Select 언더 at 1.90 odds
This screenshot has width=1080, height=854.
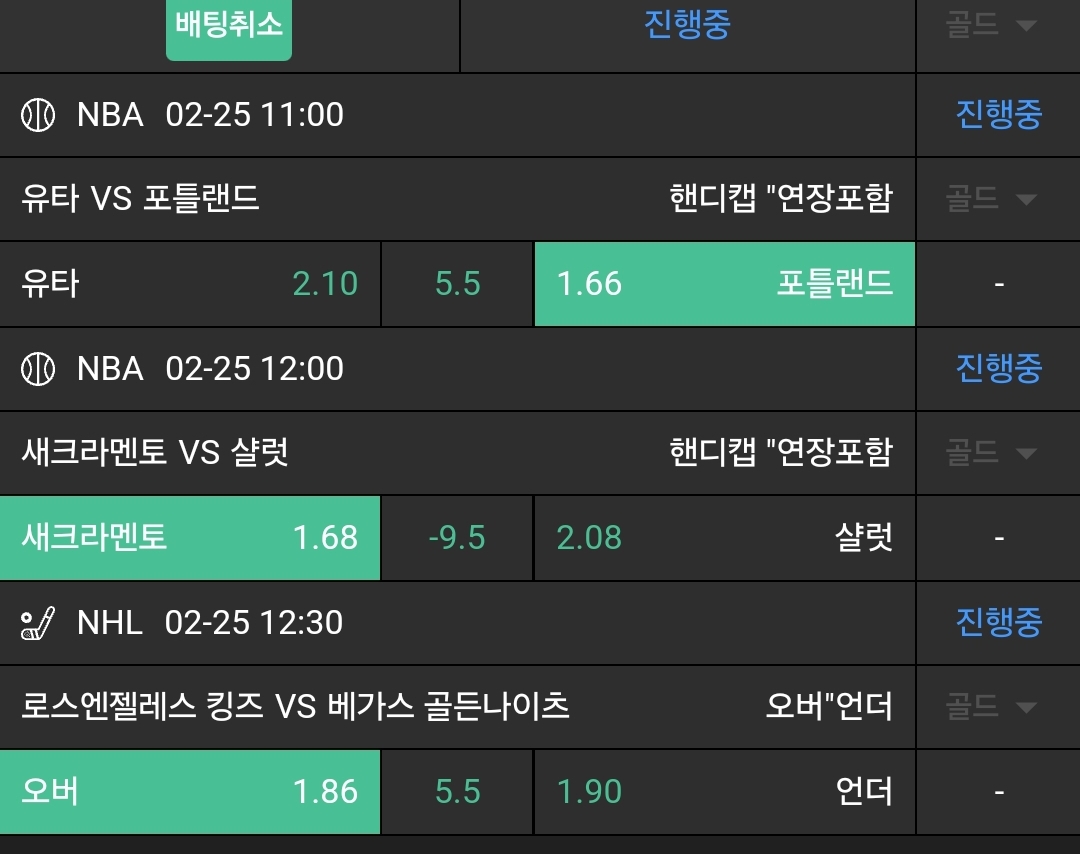(x=724, y=792)
